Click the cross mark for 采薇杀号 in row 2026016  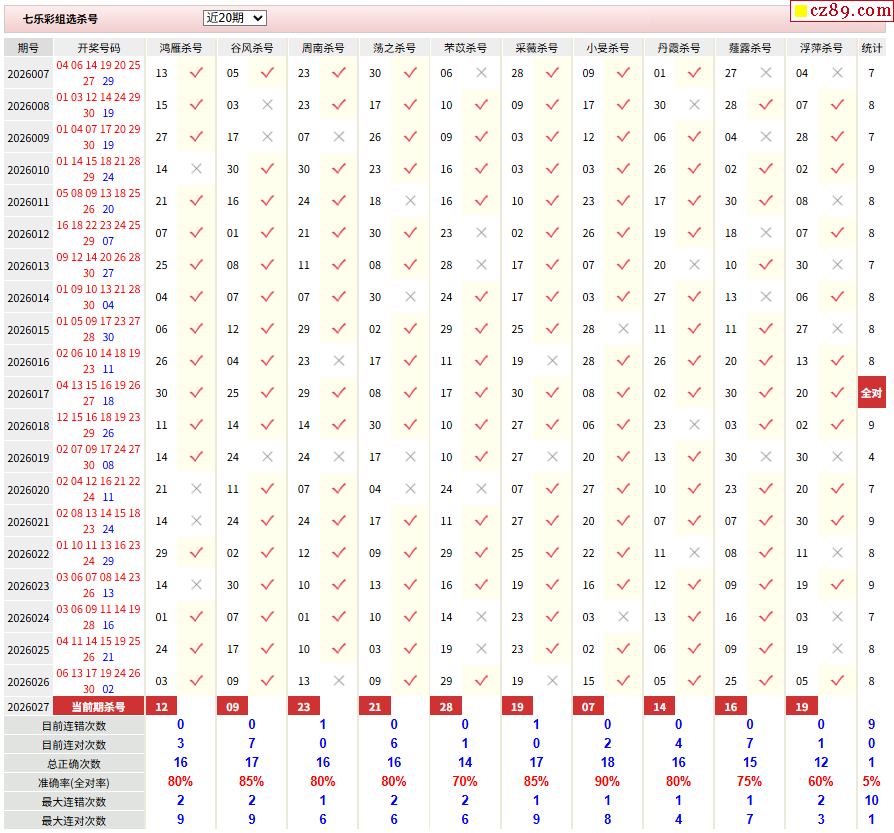pos(552,361)
